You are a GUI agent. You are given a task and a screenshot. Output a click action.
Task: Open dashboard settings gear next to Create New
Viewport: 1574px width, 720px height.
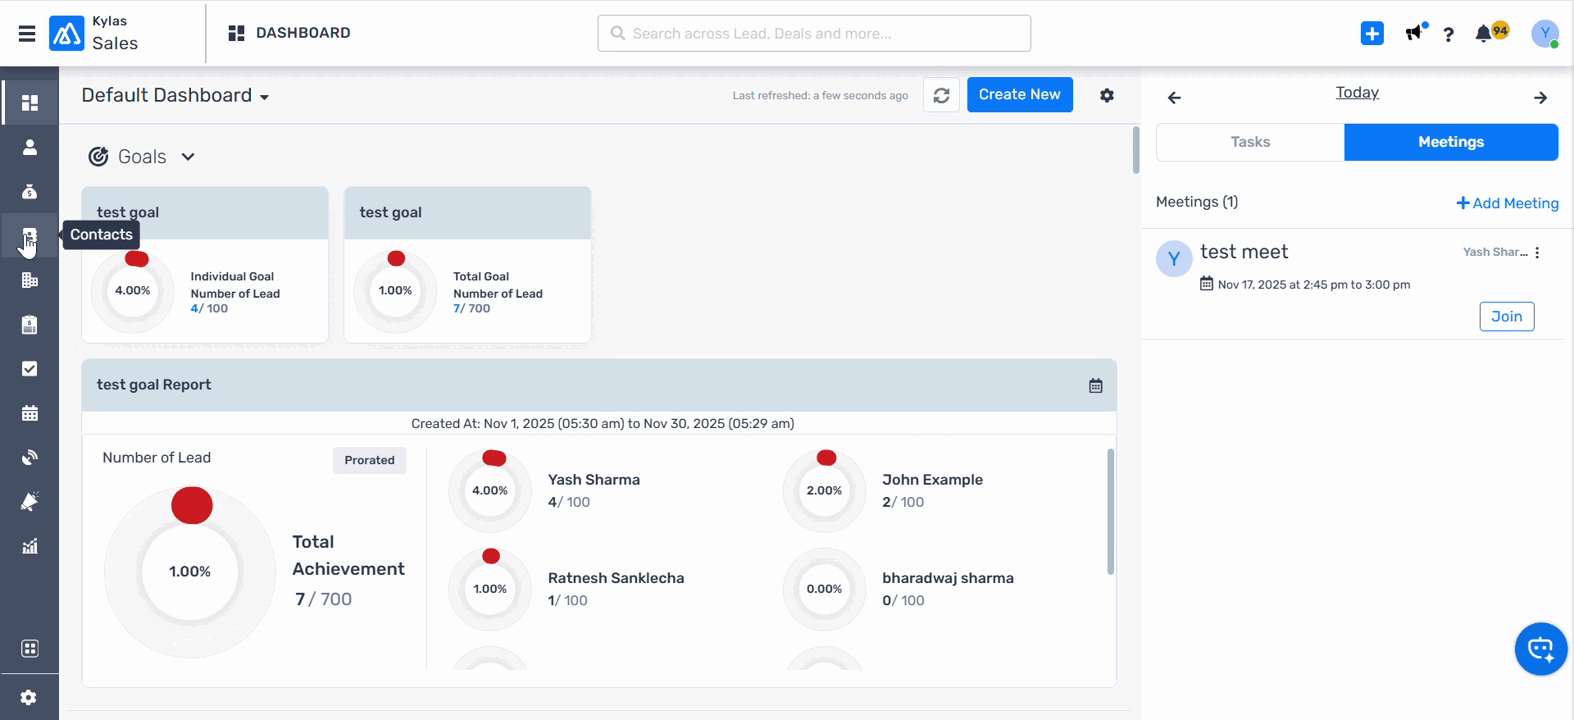point(1107,95)
